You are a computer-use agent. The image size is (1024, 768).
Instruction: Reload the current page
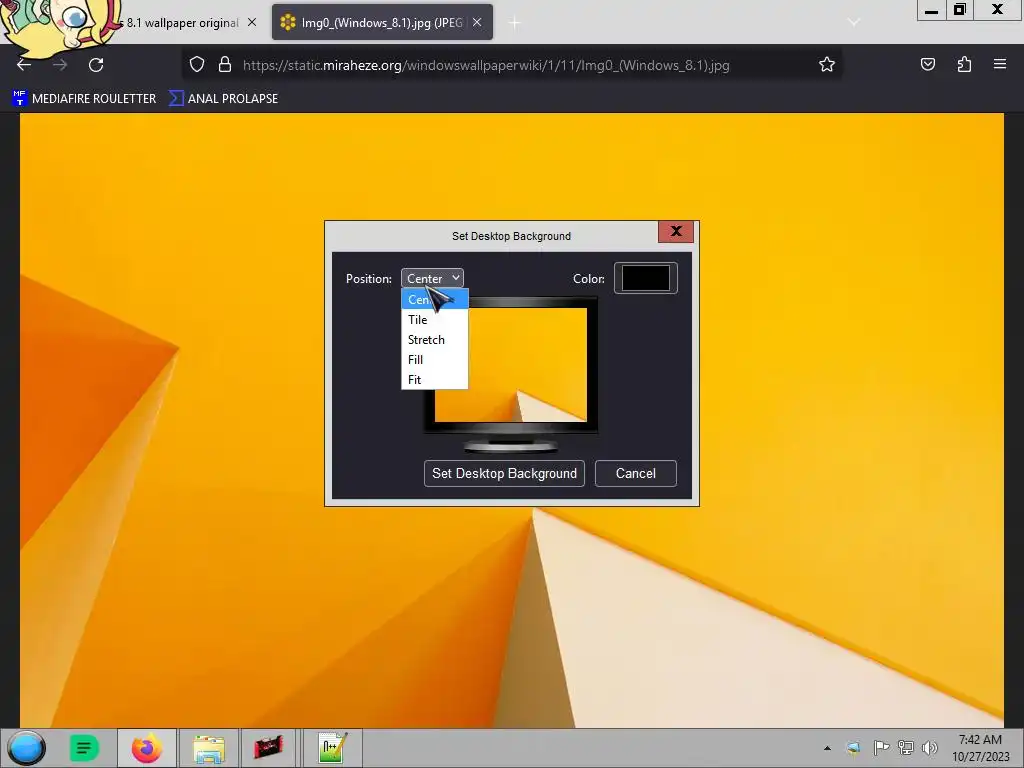click(x=96, y=65)
